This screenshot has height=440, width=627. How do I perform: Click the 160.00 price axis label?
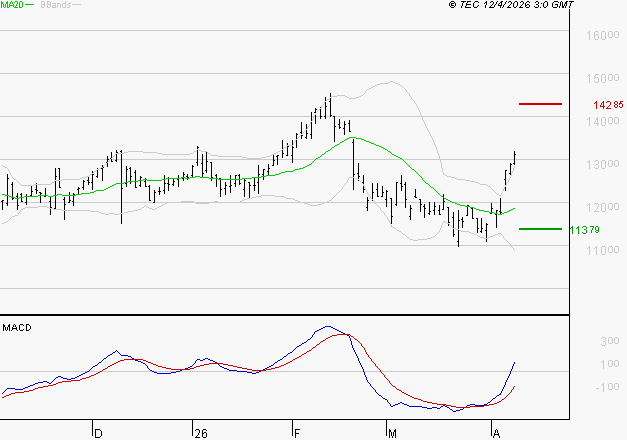pos(603,35)
